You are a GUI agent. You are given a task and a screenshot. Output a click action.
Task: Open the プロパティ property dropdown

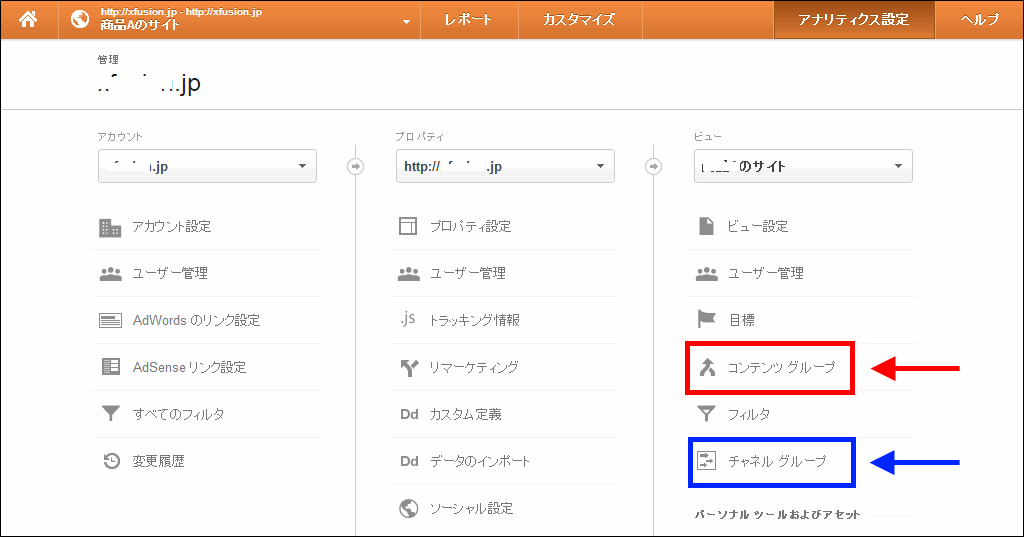point(505,166)
